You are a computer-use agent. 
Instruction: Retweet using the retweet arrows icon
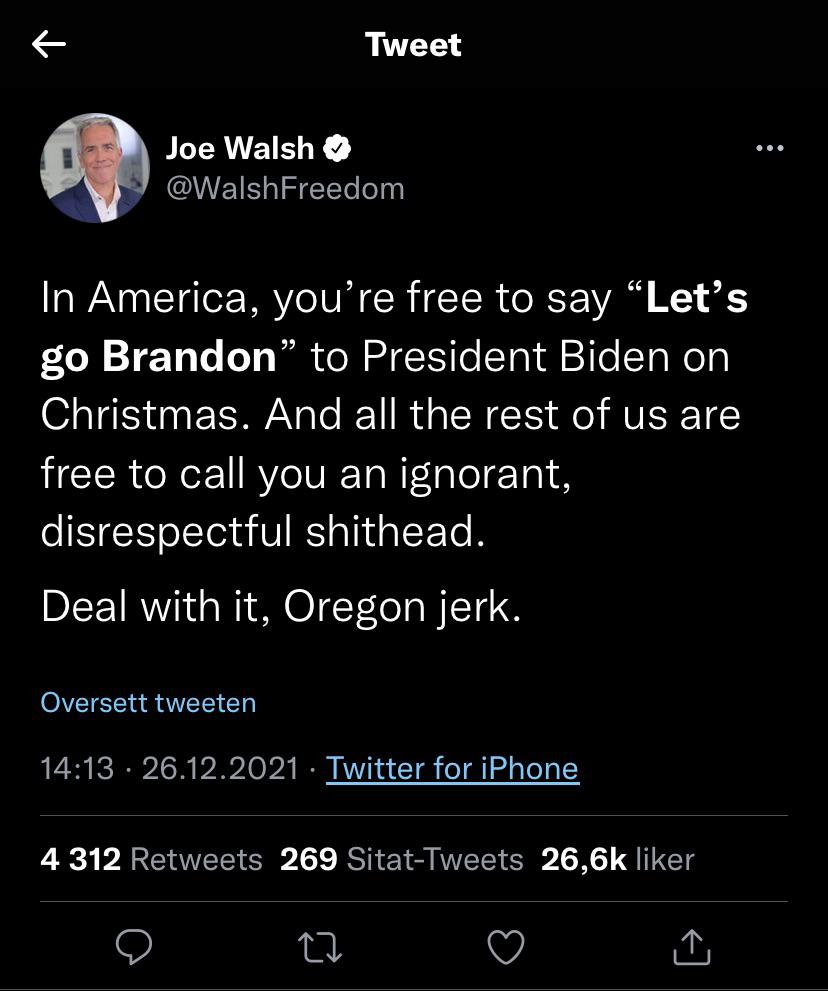click(322, 947)
